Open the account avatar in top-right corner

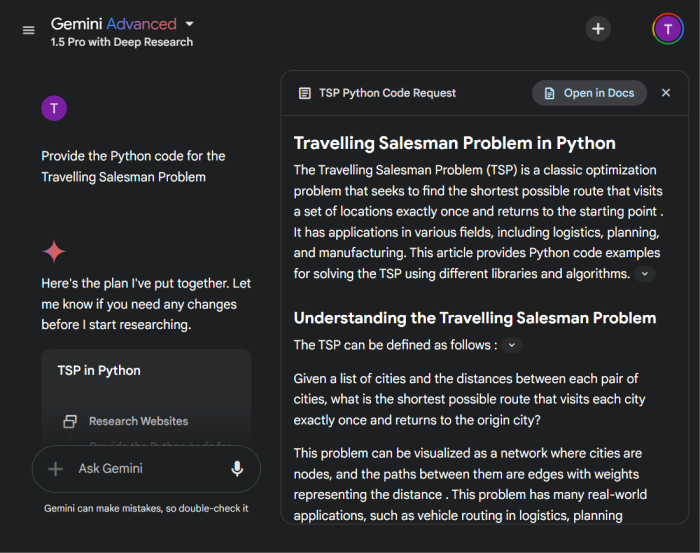tap(667, 29)
